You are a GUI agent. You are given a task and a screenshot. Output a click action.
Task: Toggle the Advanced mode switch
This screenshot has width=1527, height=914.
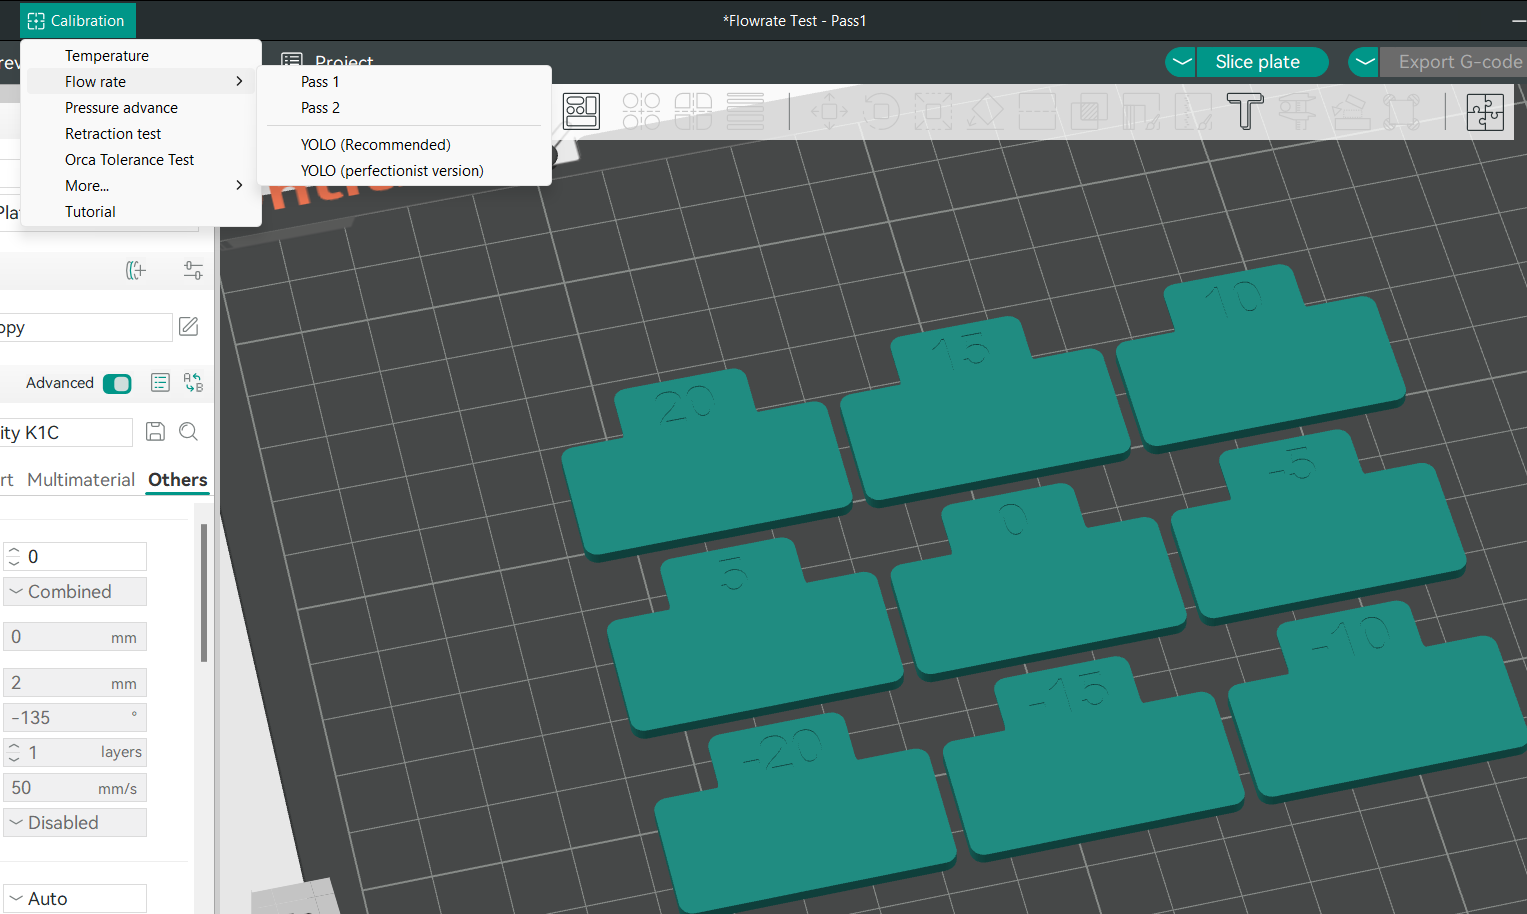click(117, 384)
